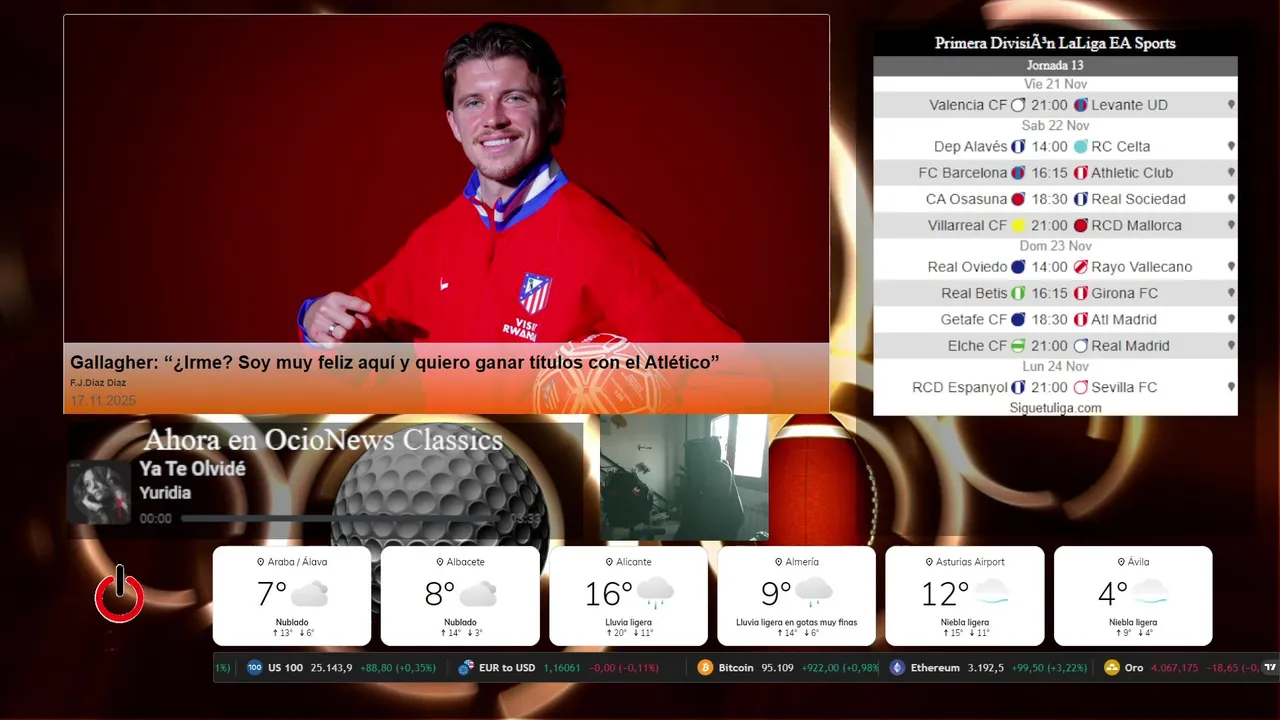Viewport: 1280px width, 720px height.
Task: Open the Almería weather card
Action: [x=797, y=596]
